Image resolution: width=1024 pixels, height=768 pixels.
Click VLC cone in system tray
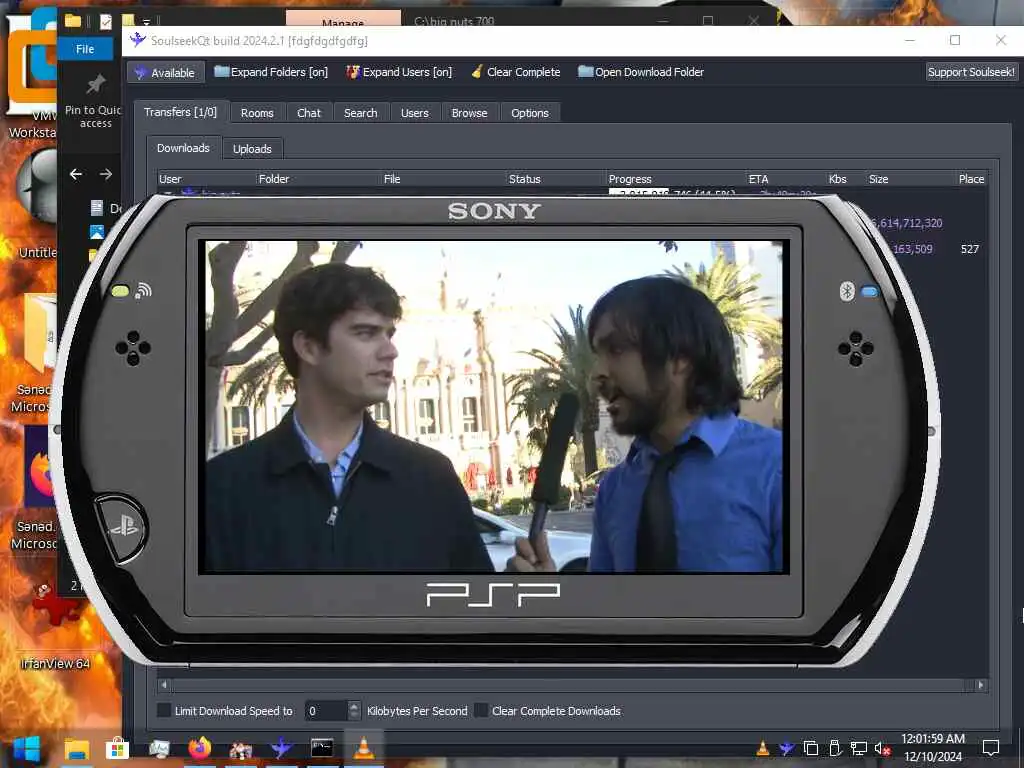pyautogui.click(x=763, y=748)
